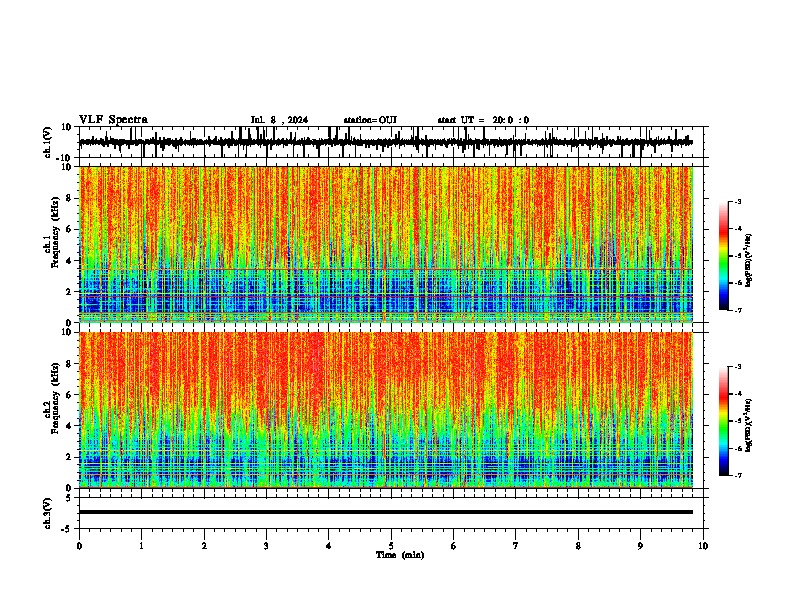This screenshot has width=792, height=612.
Task: Click the "VLF Spectra" plot title
Action: [113, 120]
